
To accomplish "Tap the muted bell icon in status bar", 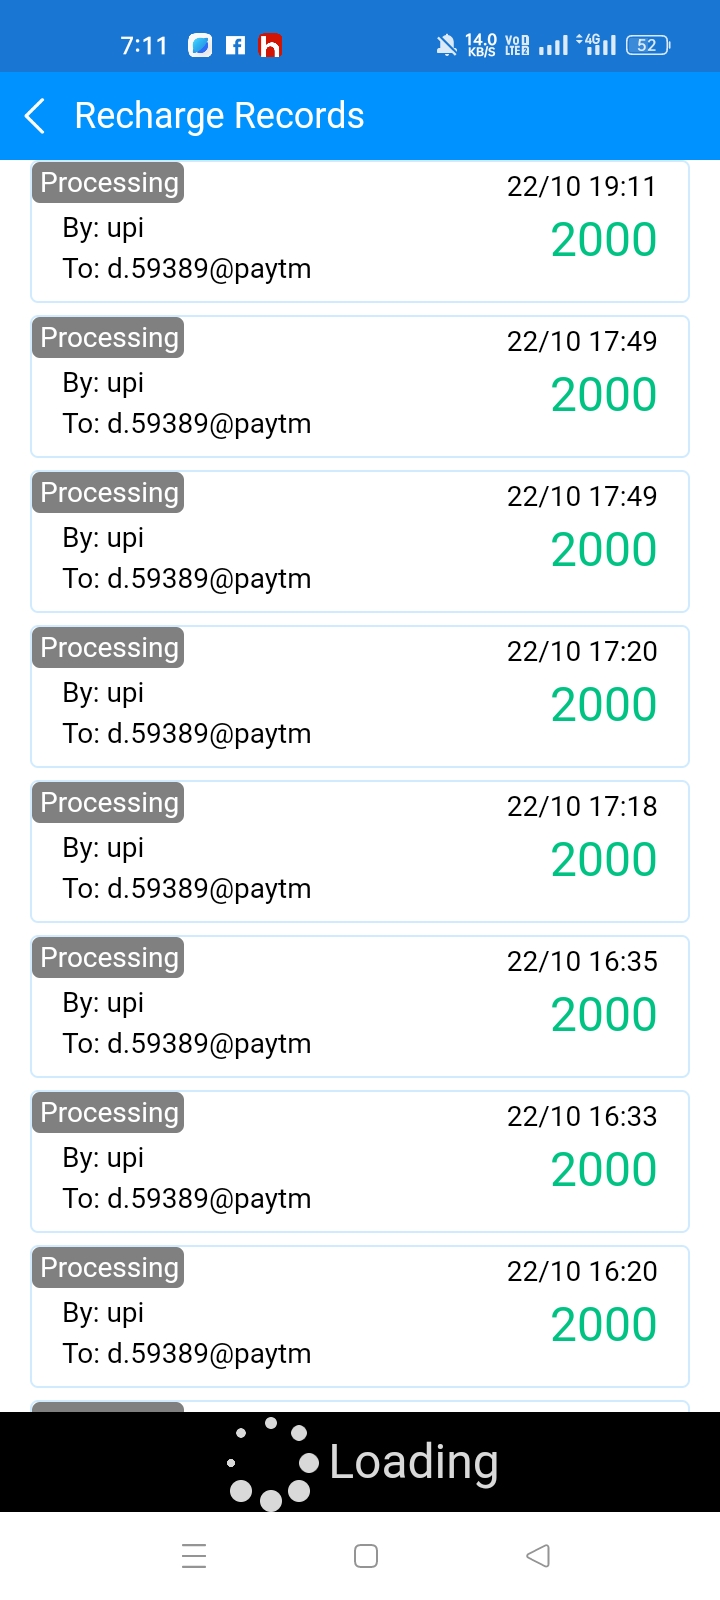I will [446, 45].
